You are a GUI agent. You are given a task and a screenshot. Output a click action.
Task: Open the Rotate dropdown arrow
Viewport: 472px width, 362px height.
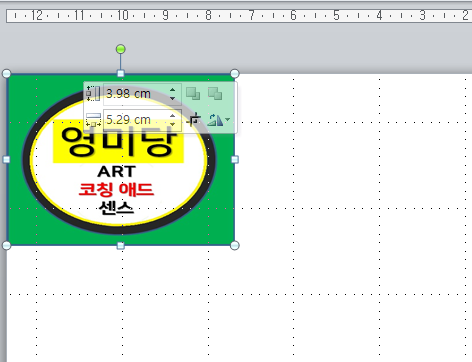coord(228,119)
